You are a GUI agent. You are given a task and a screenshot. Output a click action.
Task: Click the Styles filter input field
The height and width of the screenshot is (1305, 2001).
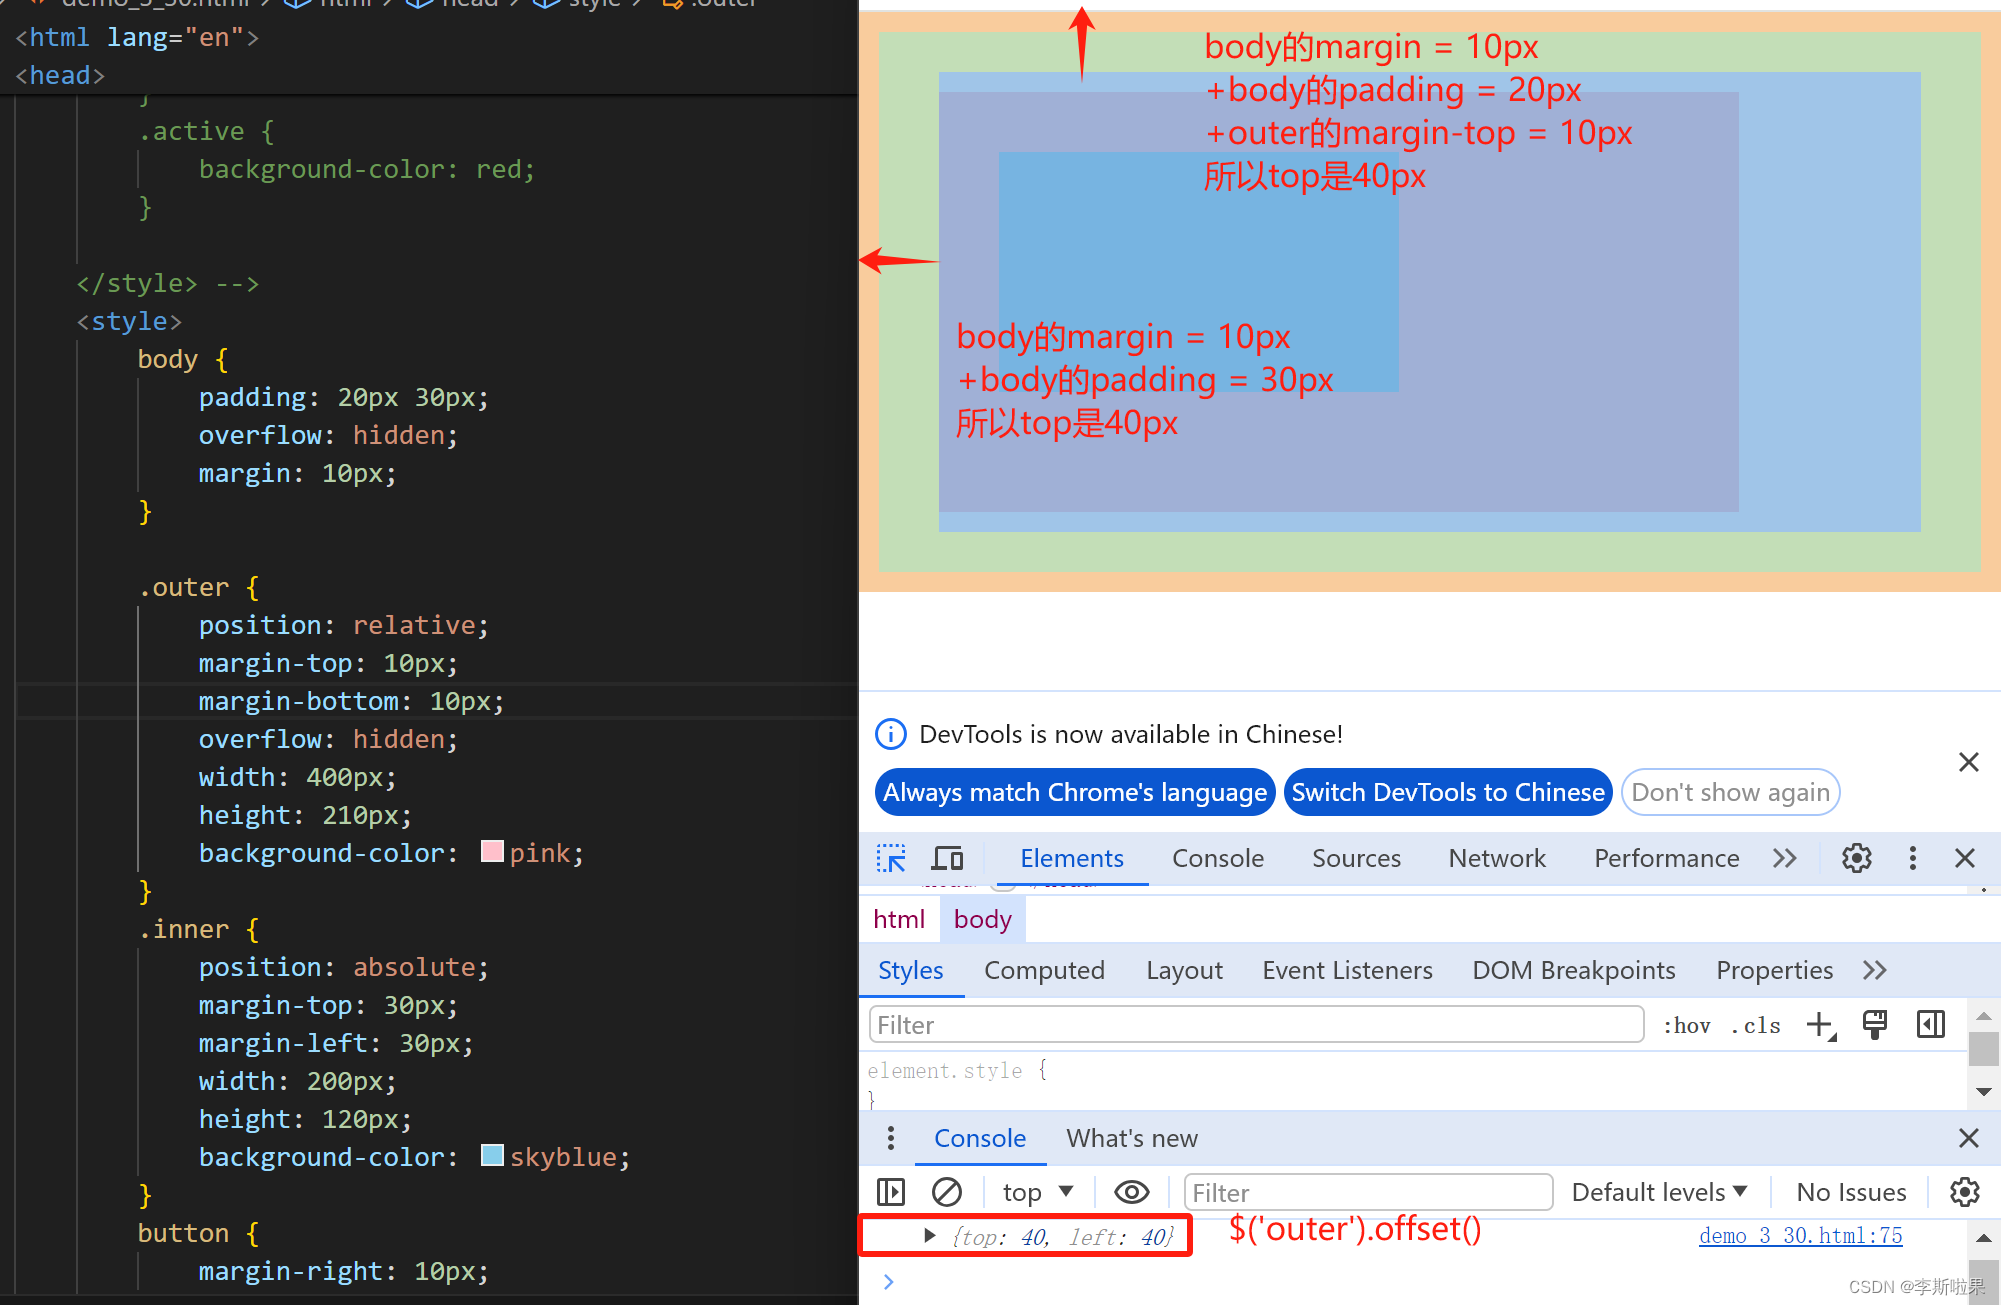coord(1255,1025)
